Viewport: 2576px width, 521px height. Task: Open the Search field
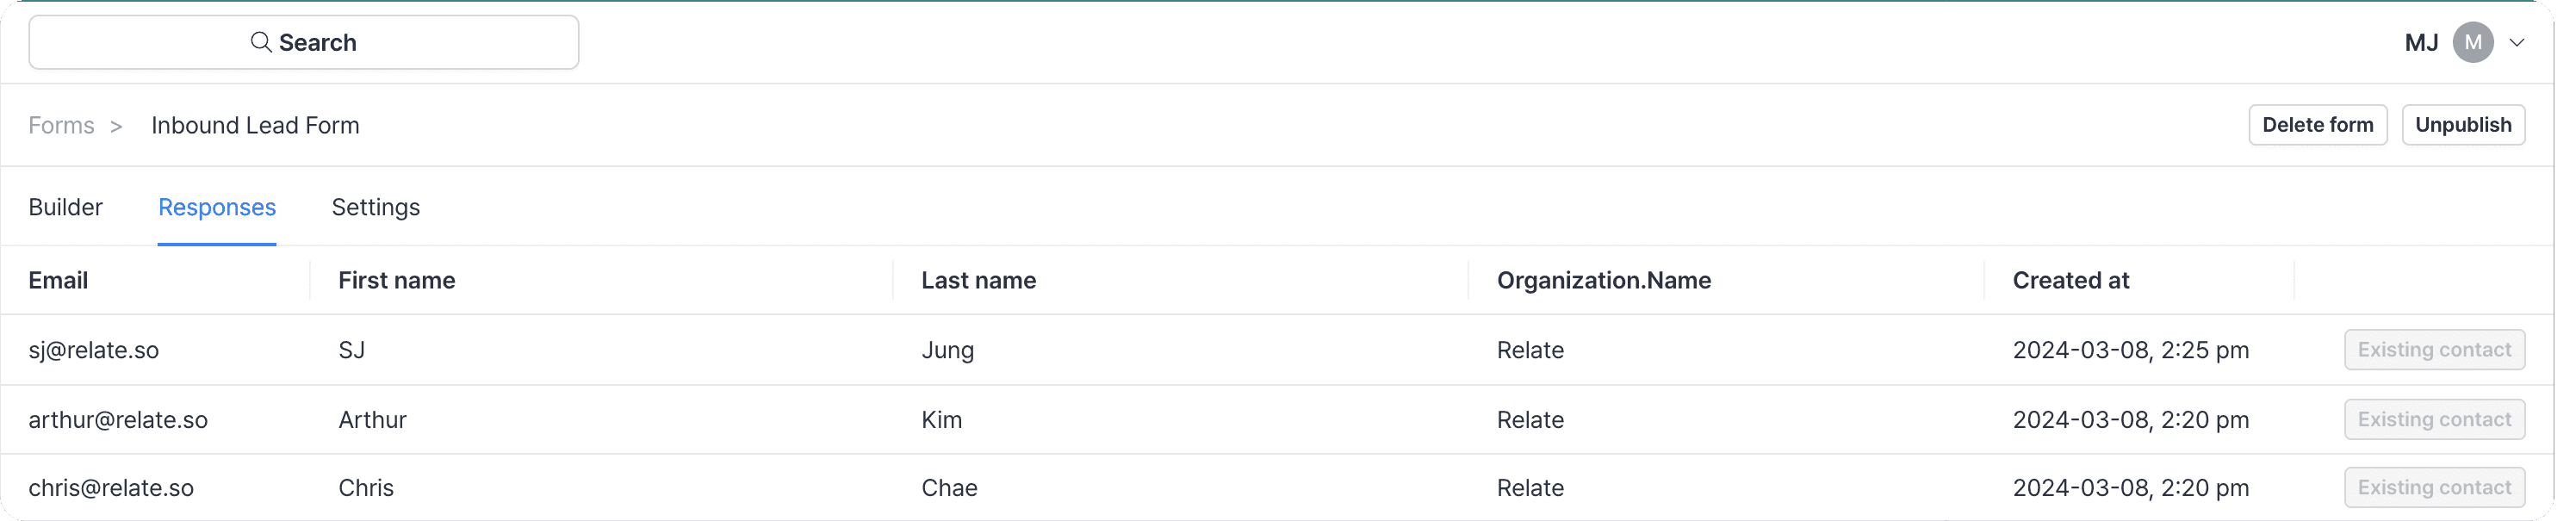[x=304, y=42]
